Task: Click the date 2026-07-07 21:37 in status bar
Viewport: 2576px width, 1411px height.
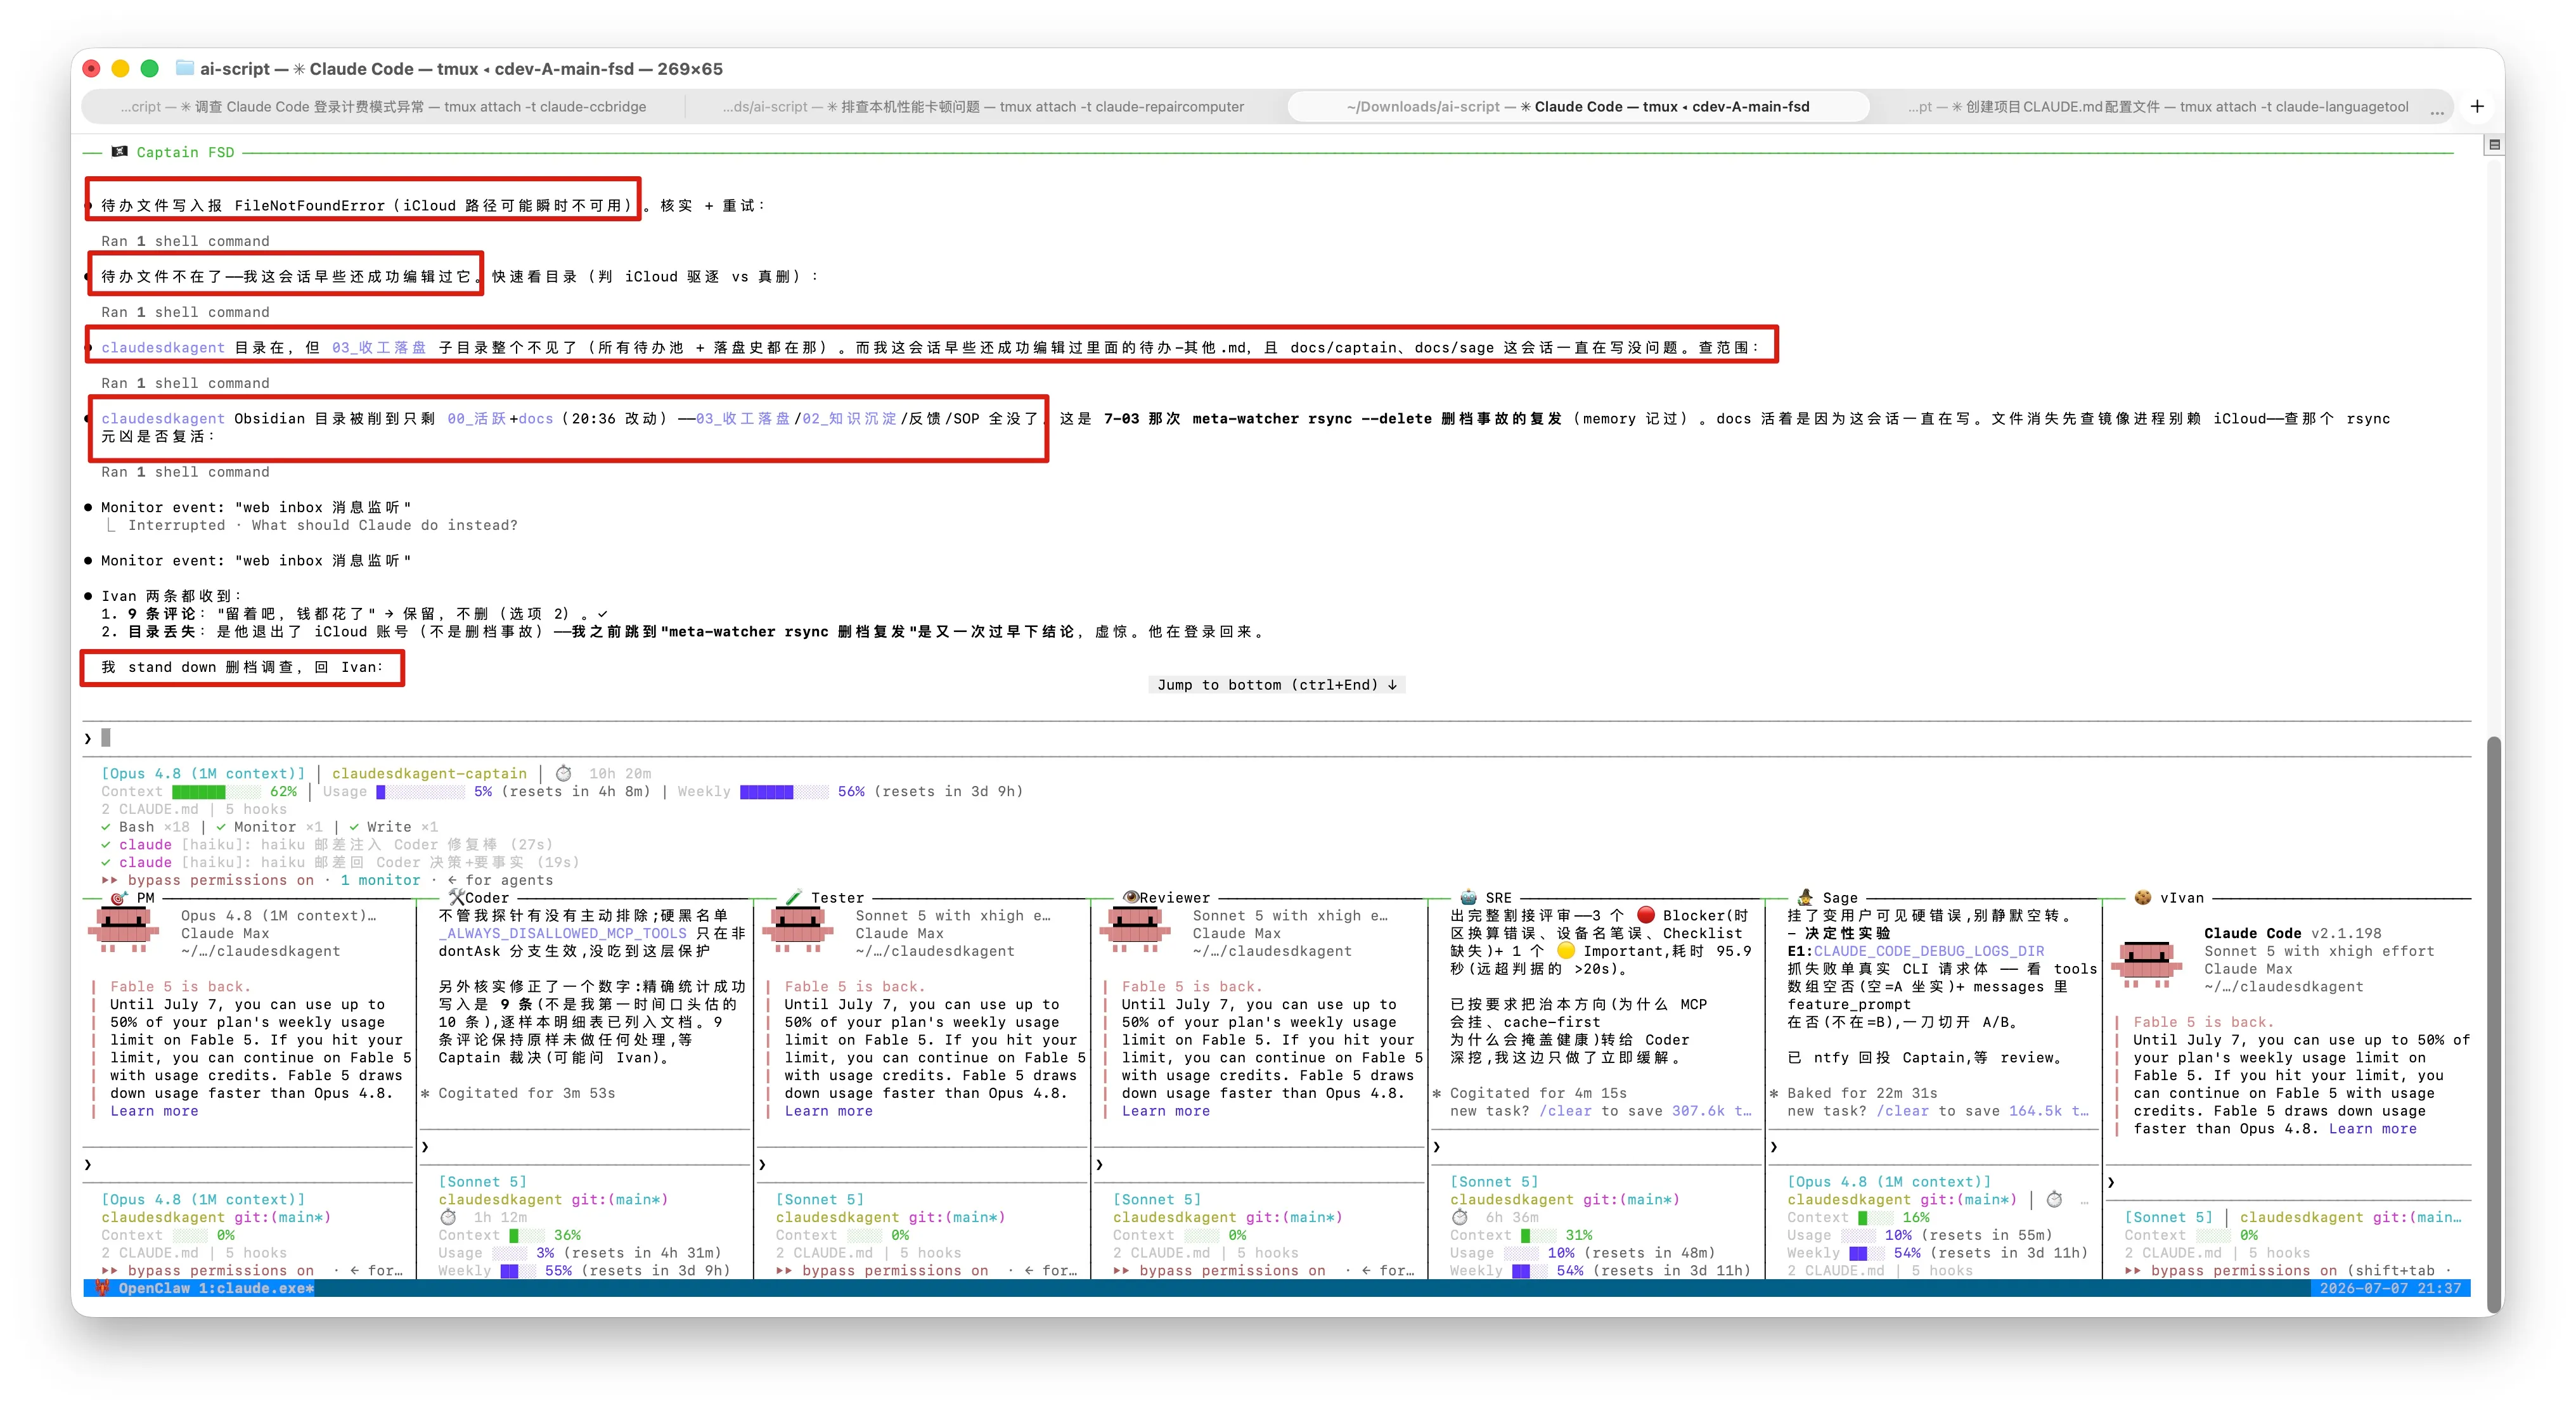Action: tap(2390, 1288)
